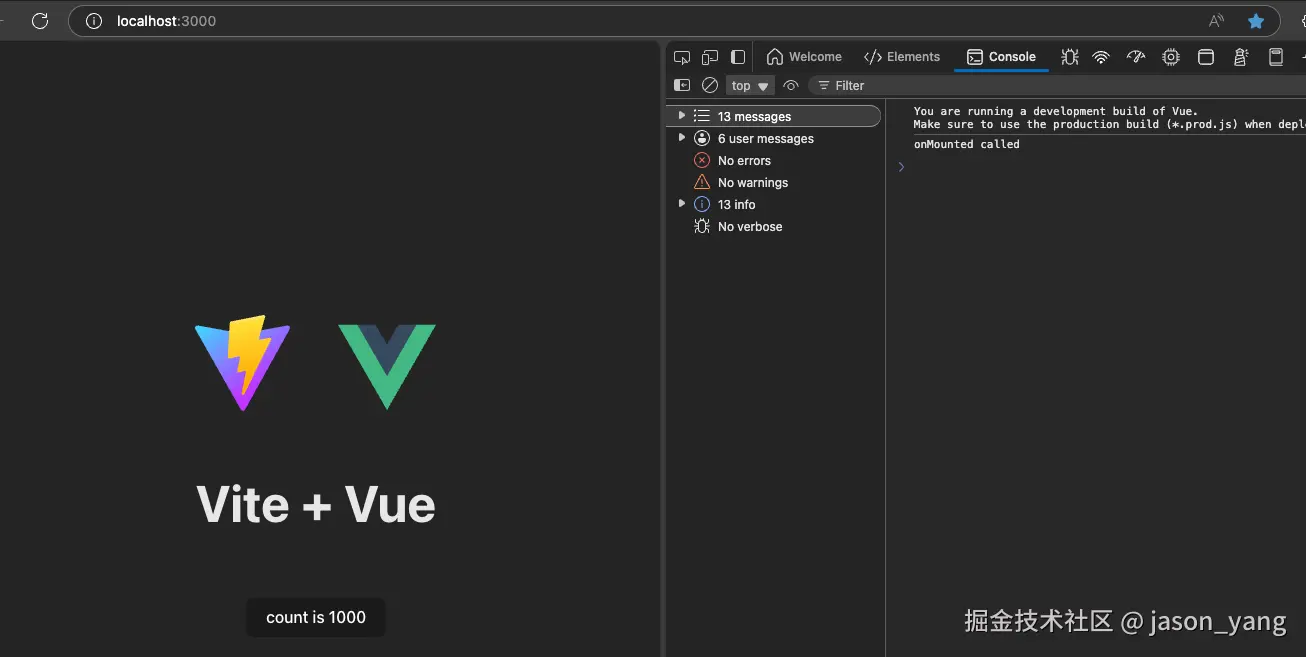Click the user messages person icon

click(702, 138)
